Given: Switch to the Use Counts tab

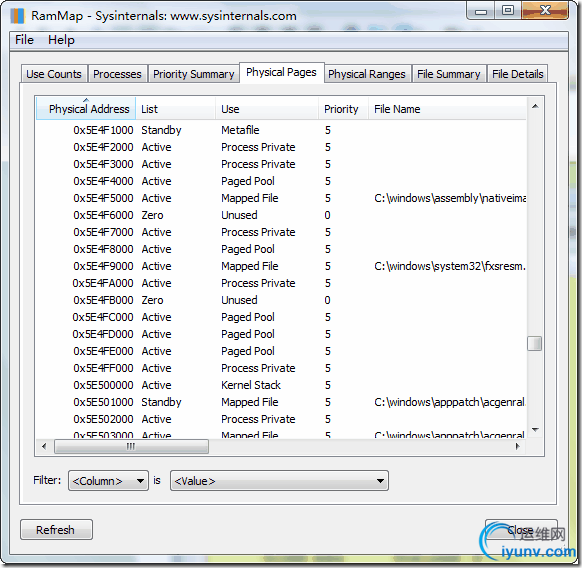Looking at the screenshot, I should click(x=54, y=74).
